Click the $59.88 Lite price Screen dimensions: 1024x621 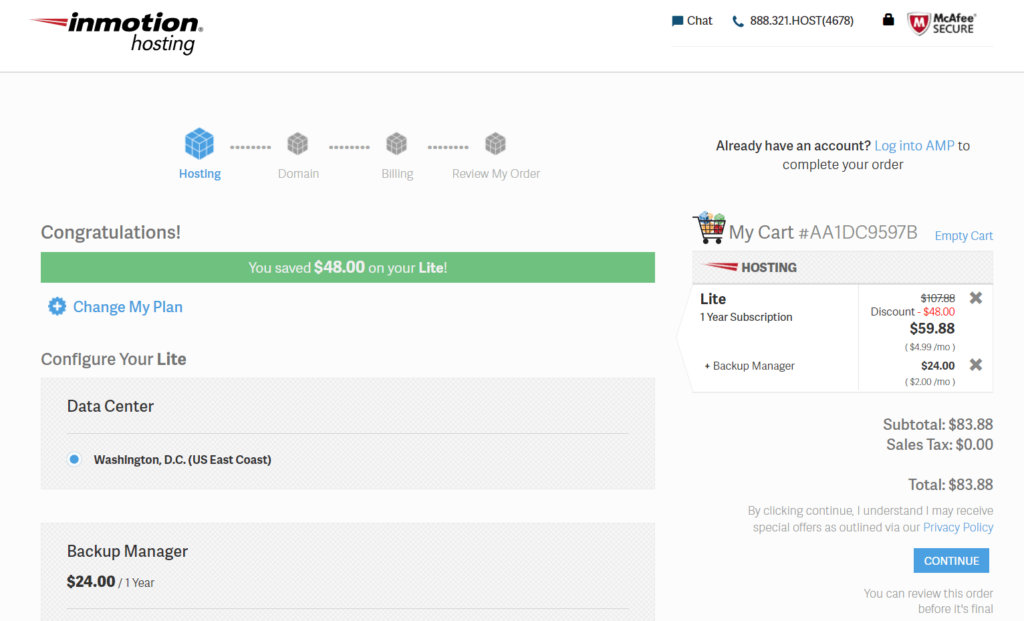tap(932, 328)
